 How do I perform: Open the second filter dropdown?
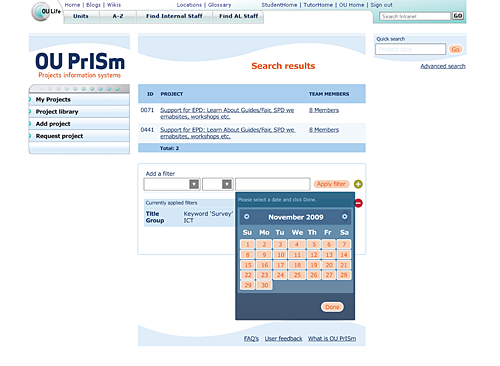[218, 184]
